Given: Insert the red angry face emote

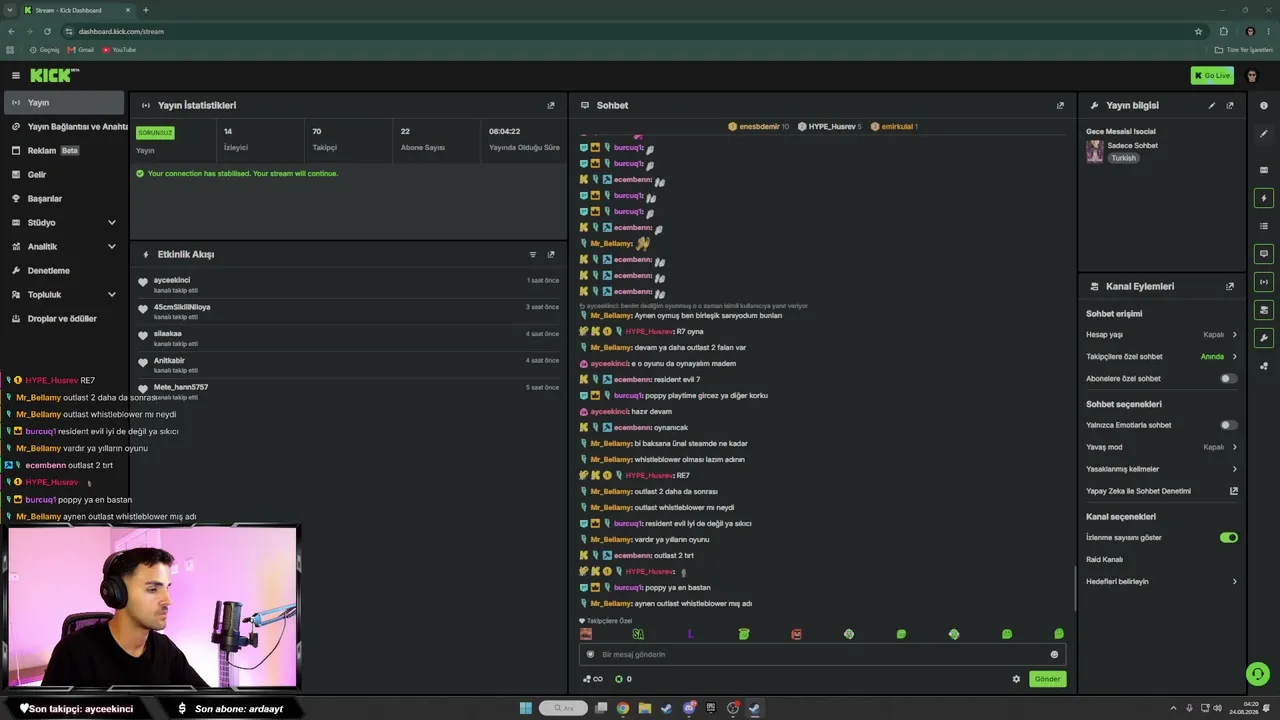Looking at the screenshot, I should point(796,634).
